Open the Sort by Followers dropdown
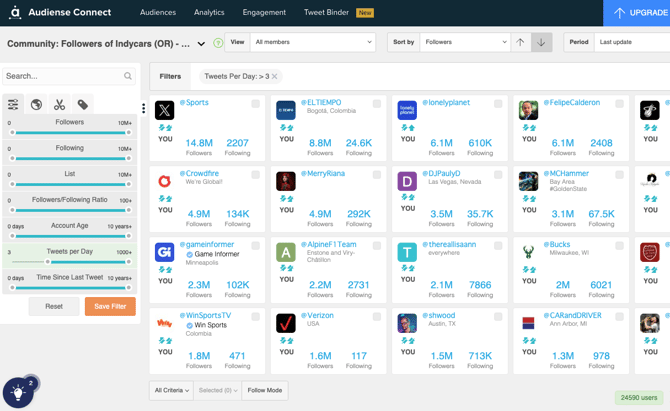The image size is (670, 411). pyautogui.click(x=465, y=42)
